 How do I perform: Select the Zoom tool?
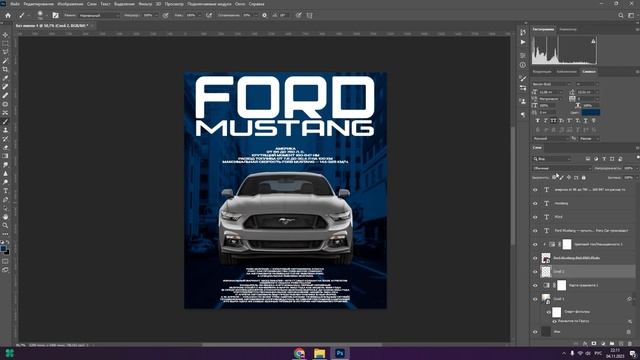point(5,225)
